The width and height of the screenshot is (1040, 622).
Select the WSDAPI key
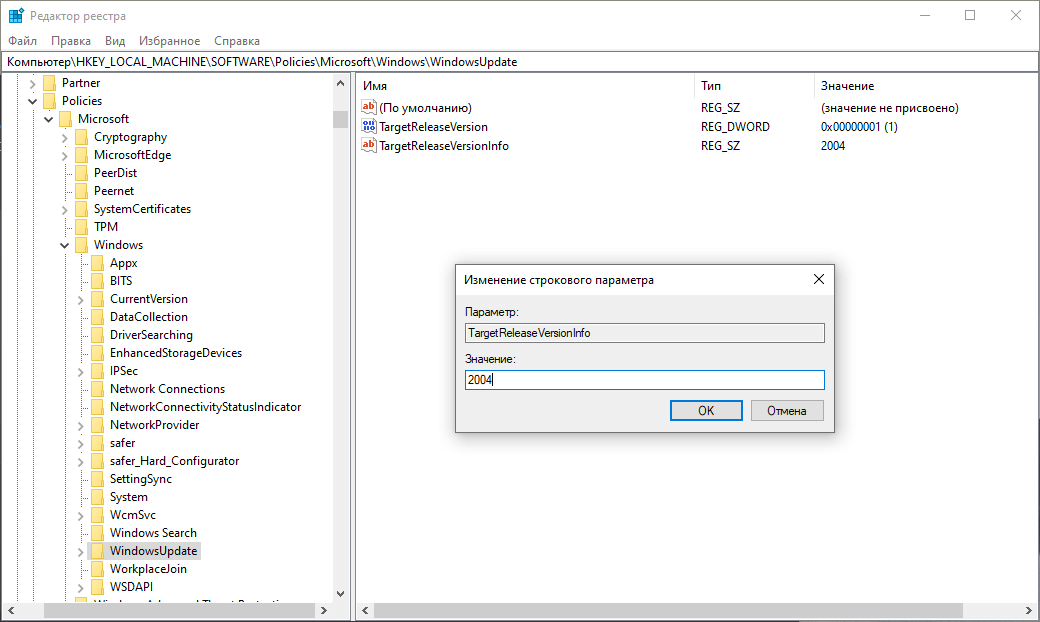point(131,586)
